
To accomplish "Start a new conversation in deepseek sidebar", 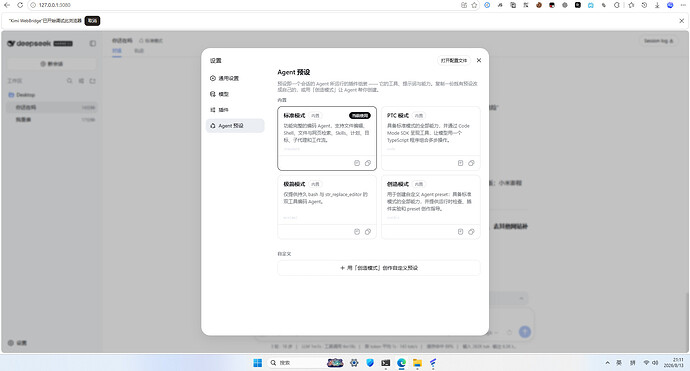I will (51, 64).
